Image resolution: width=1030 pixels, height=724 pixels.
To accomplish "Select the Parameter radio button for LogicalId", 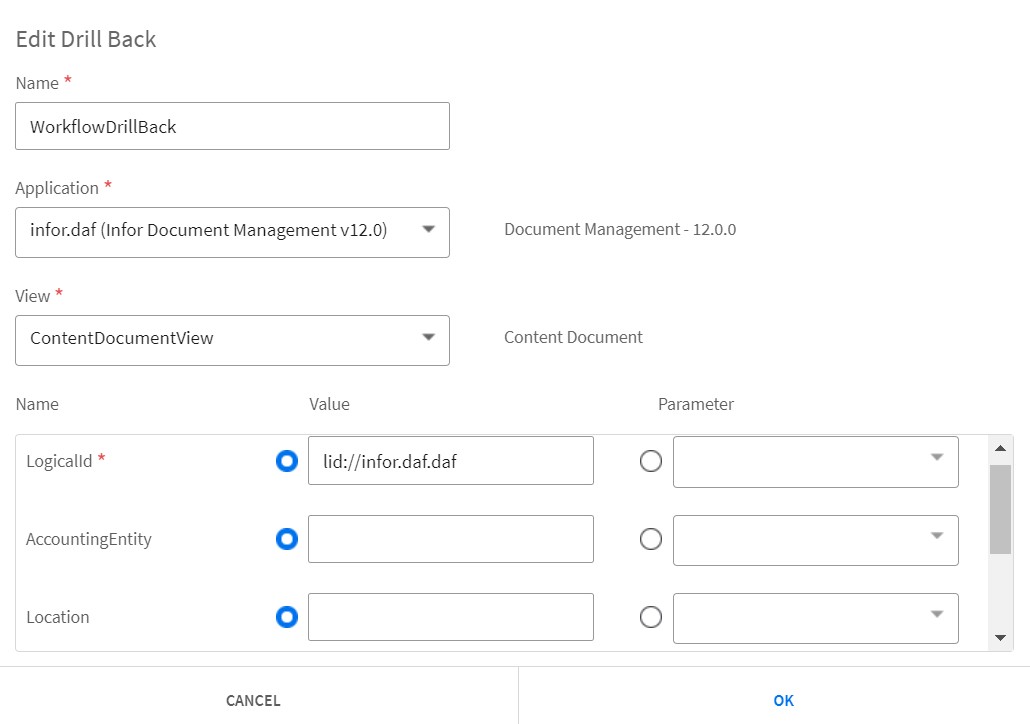I will click(651, 461).
